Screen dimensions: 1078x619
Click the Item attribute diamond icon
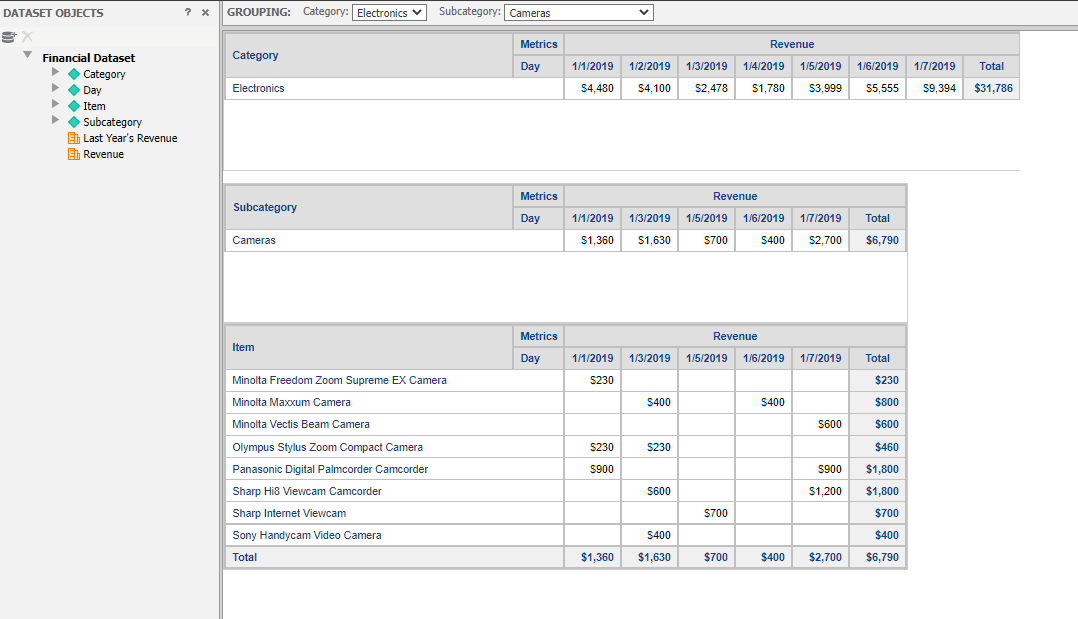point(74,106)
